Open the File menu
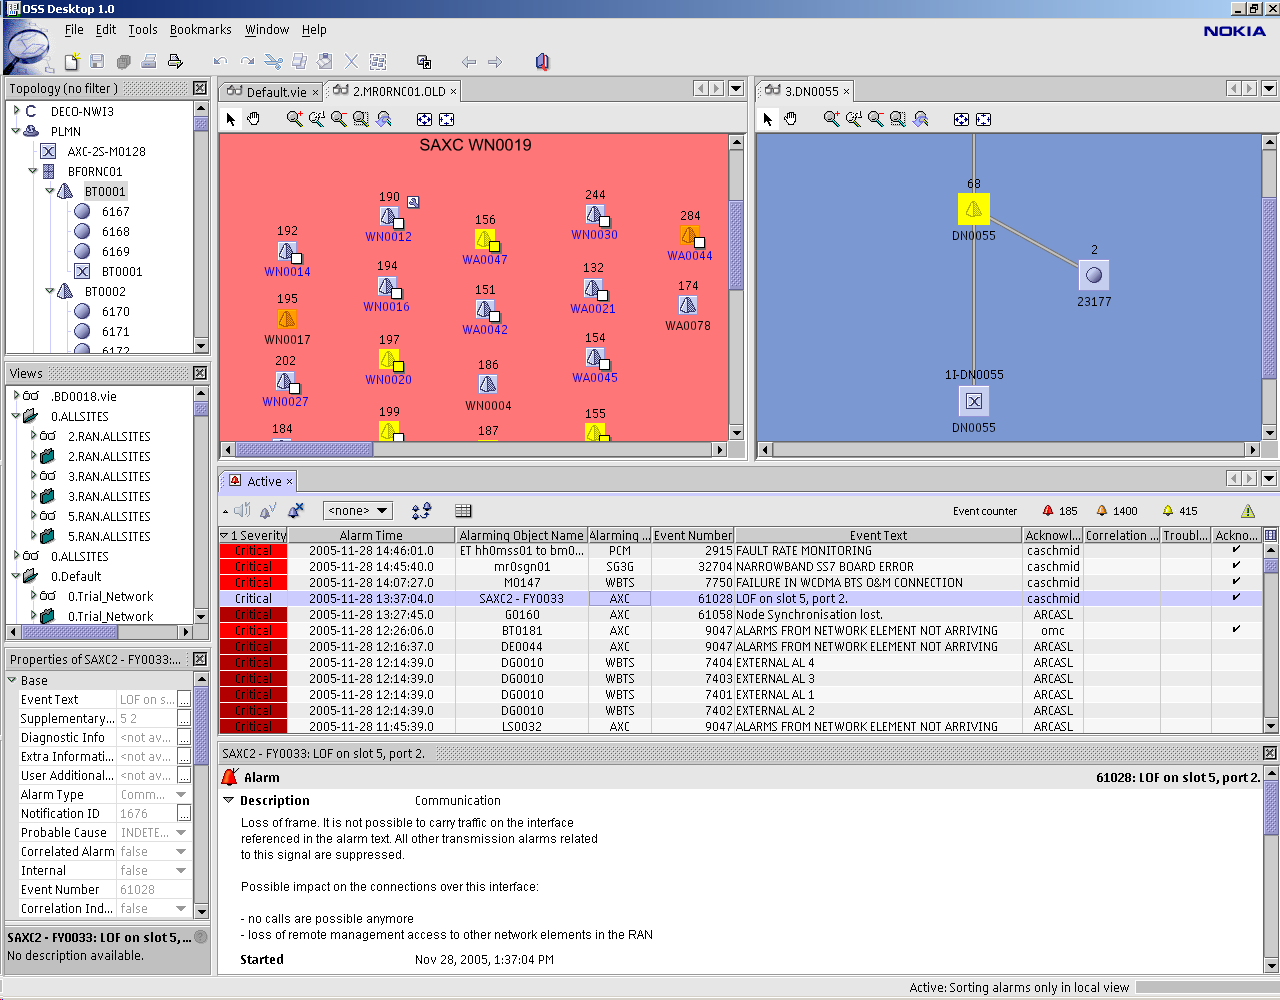Screen dimensions: 1280x1000 [x=74, y=29]
